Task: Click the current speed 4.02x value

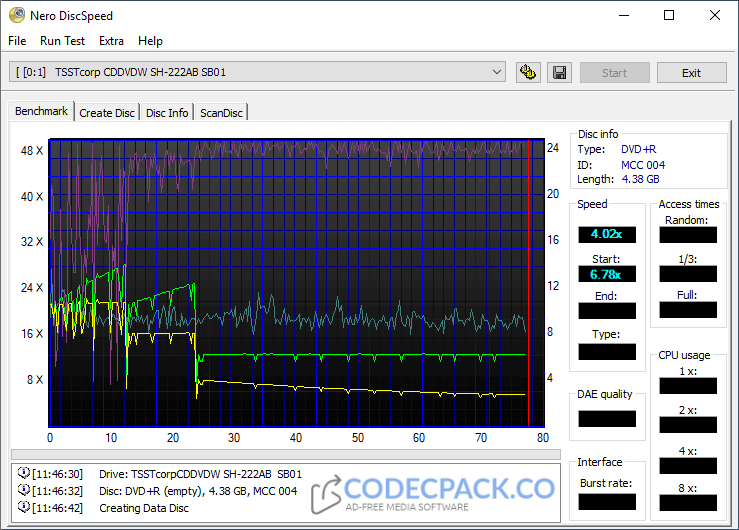Action: click(607, 234)
